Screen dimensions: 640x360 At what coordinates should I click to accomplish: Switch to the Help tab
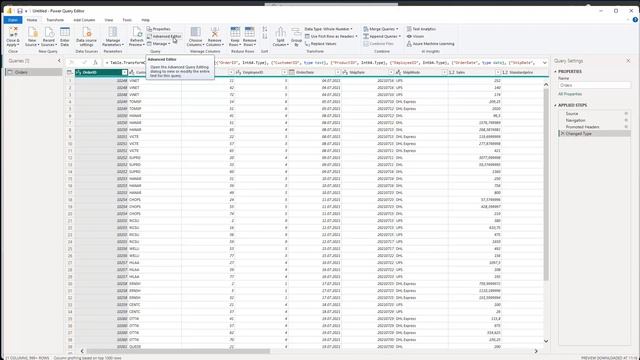coord(145,20)
